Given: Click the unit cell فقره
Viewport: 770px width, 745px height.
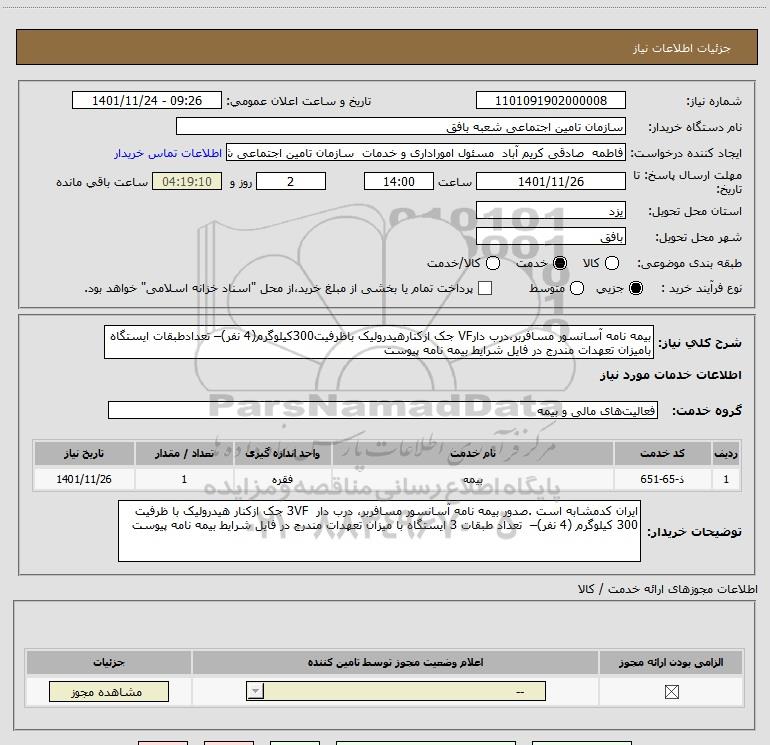Looking at the screenshot, I should pos(282,479).
